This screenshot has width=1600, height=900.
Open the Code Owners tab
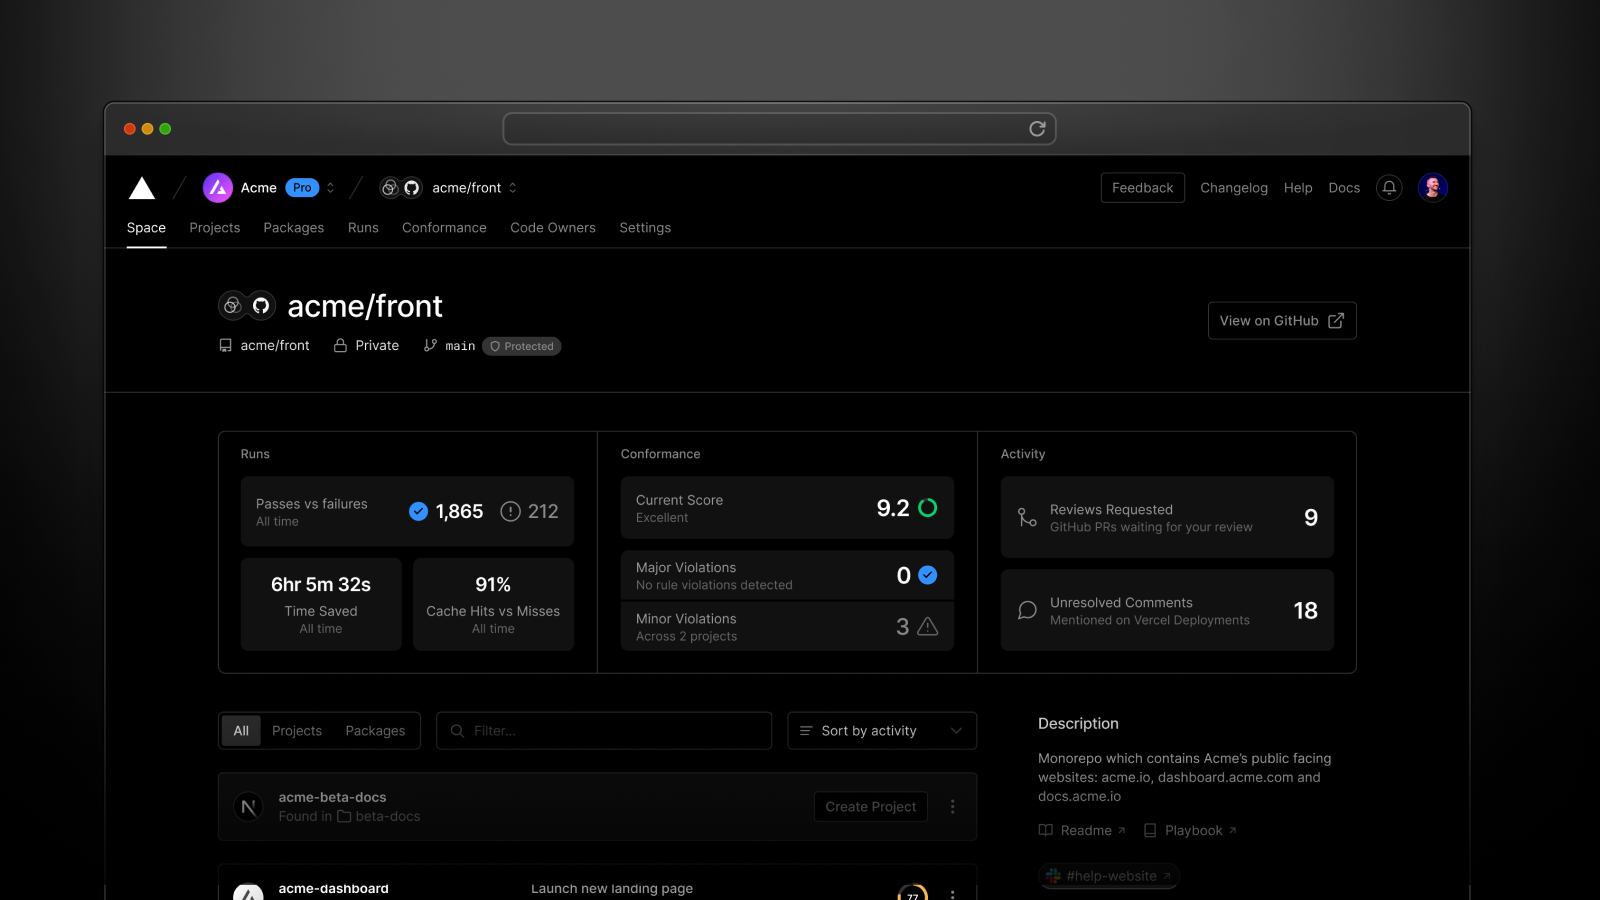click(x=553, y=228)
